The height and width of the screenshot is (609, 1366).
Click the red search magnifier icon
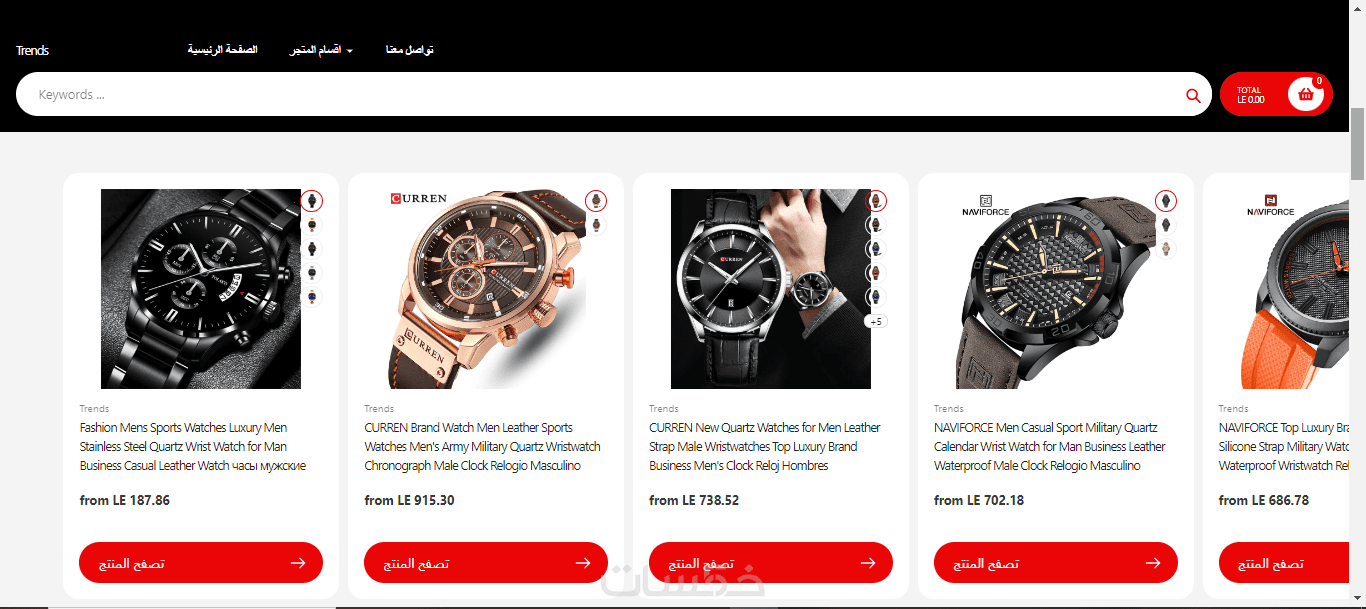pyautogui.click(x=1192, y=95)
